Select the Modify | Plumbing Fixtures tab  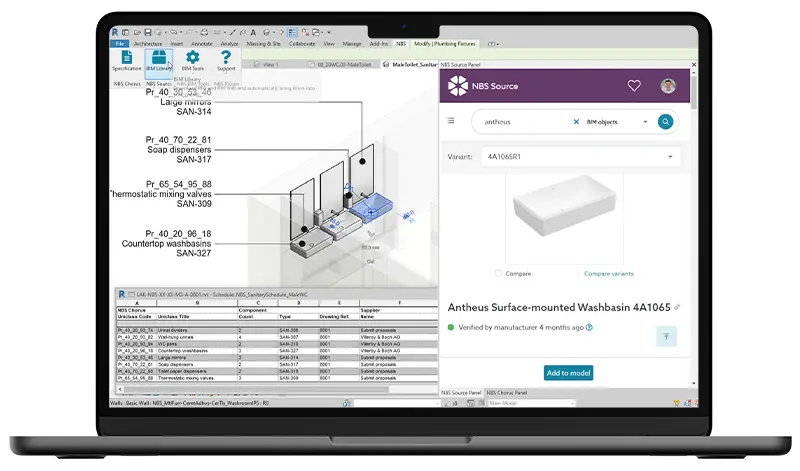444,44
